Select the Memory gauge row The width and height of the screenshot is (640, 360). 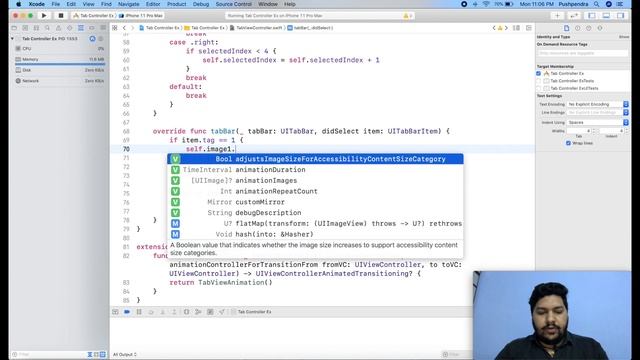[x=60, y=60]
